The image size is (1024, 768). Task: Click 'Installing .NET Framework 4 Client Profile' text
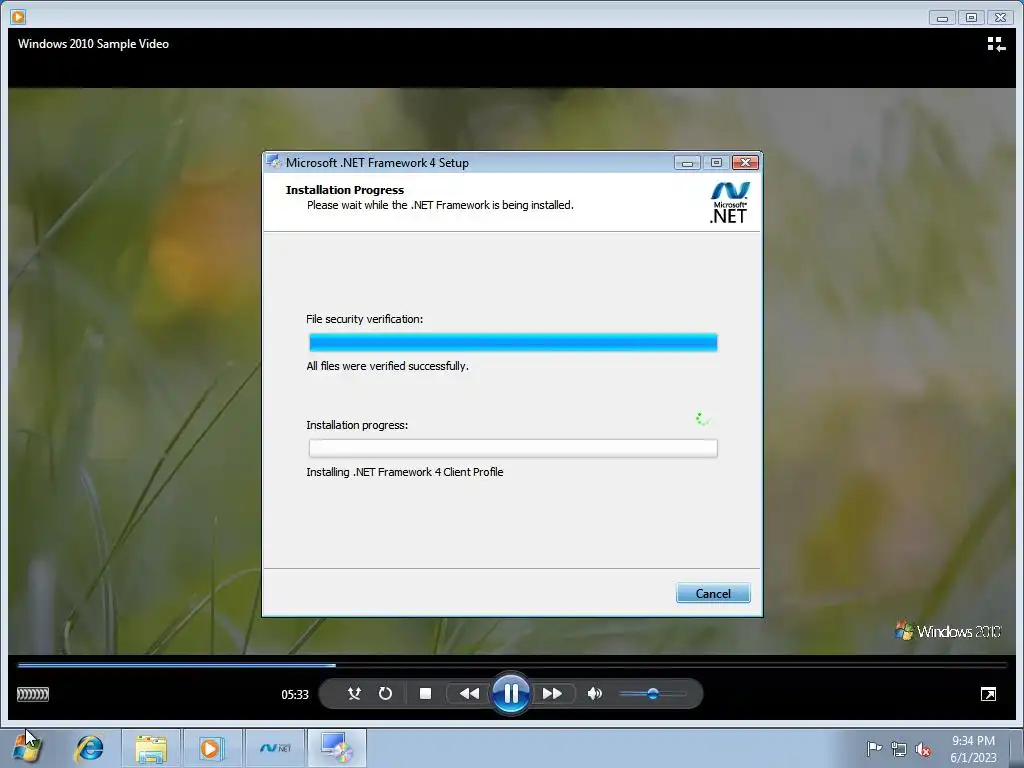pos(405,472)
